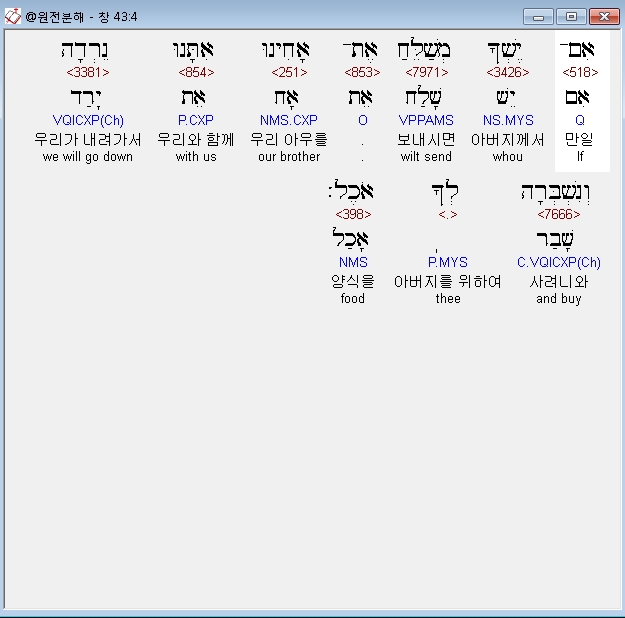625x618 pixels.
Task: Click Strong's number <251>
Action: pyautogui.click(x=289, y=72)
